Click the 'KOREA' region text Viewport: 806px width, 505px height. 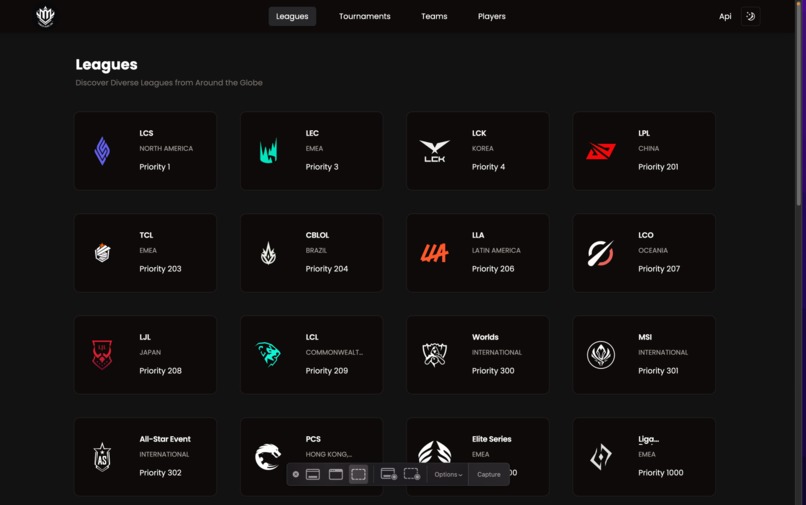click(x=483, y=149)
